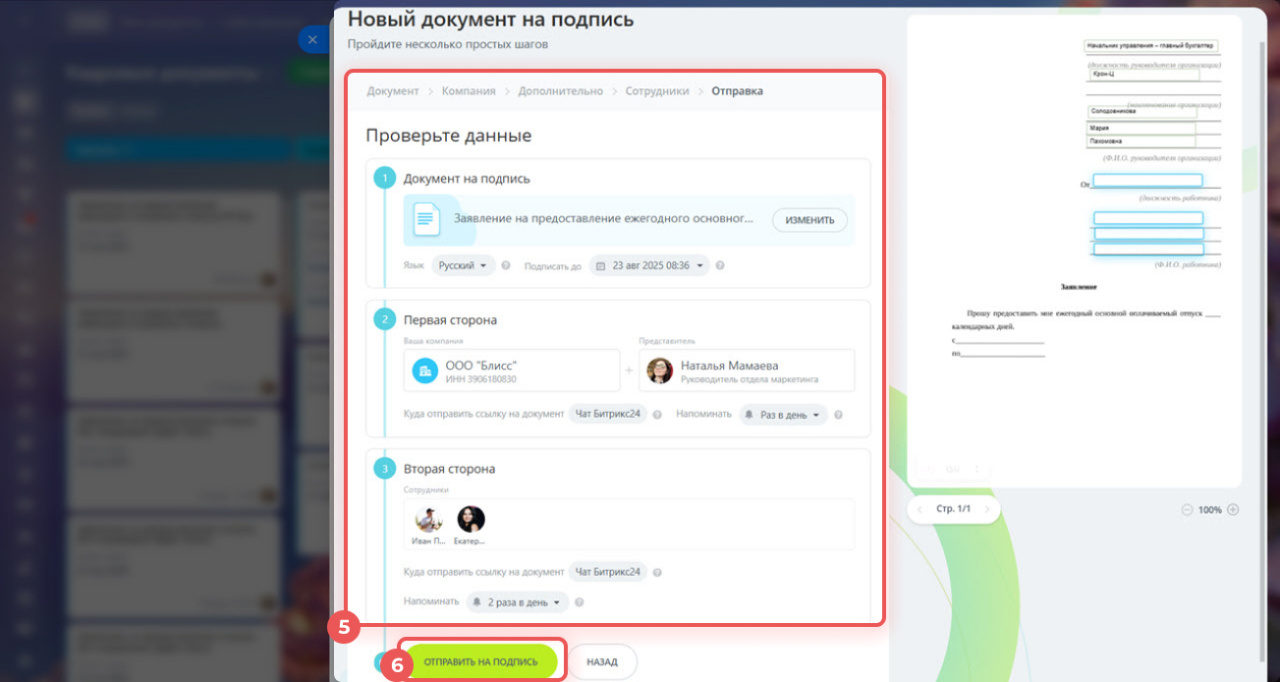Click the Пахомовна field in document preview
This screenshot has width=1280, height=682.
(x=1141, y=142)
